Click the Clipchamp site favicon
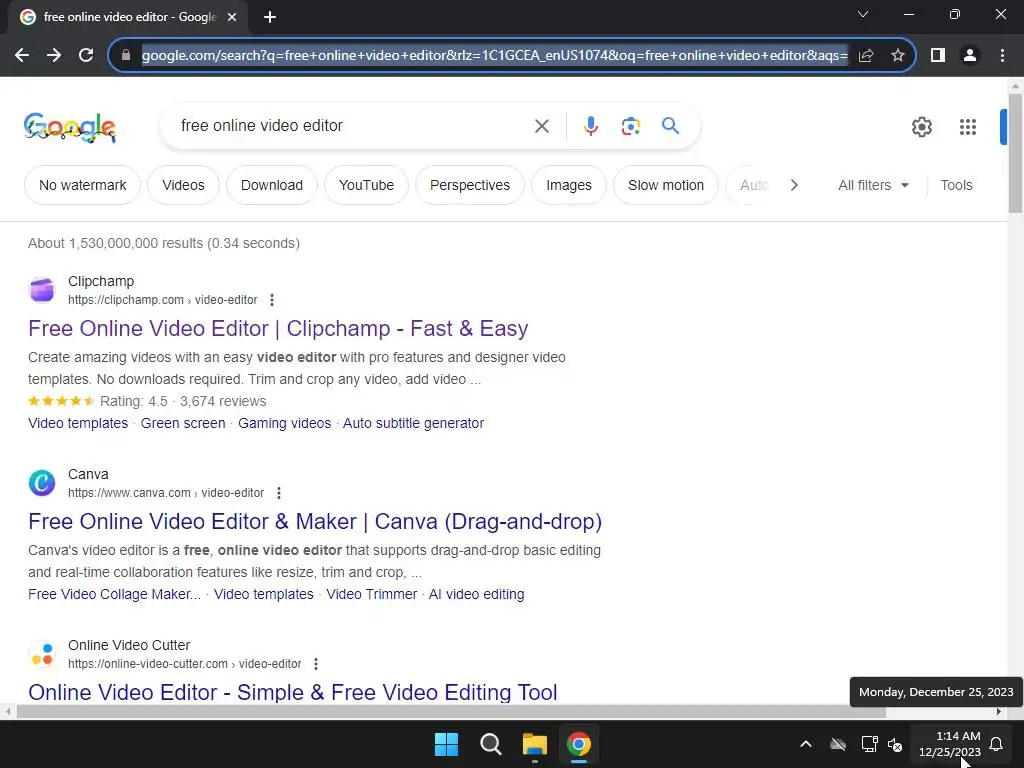 point(42,290)
